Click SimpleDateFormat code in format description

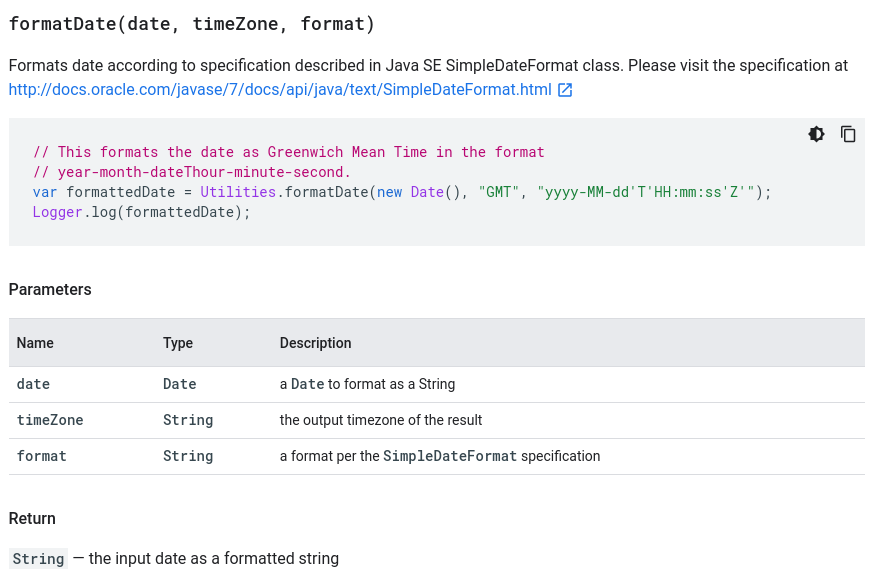[450, 456]
